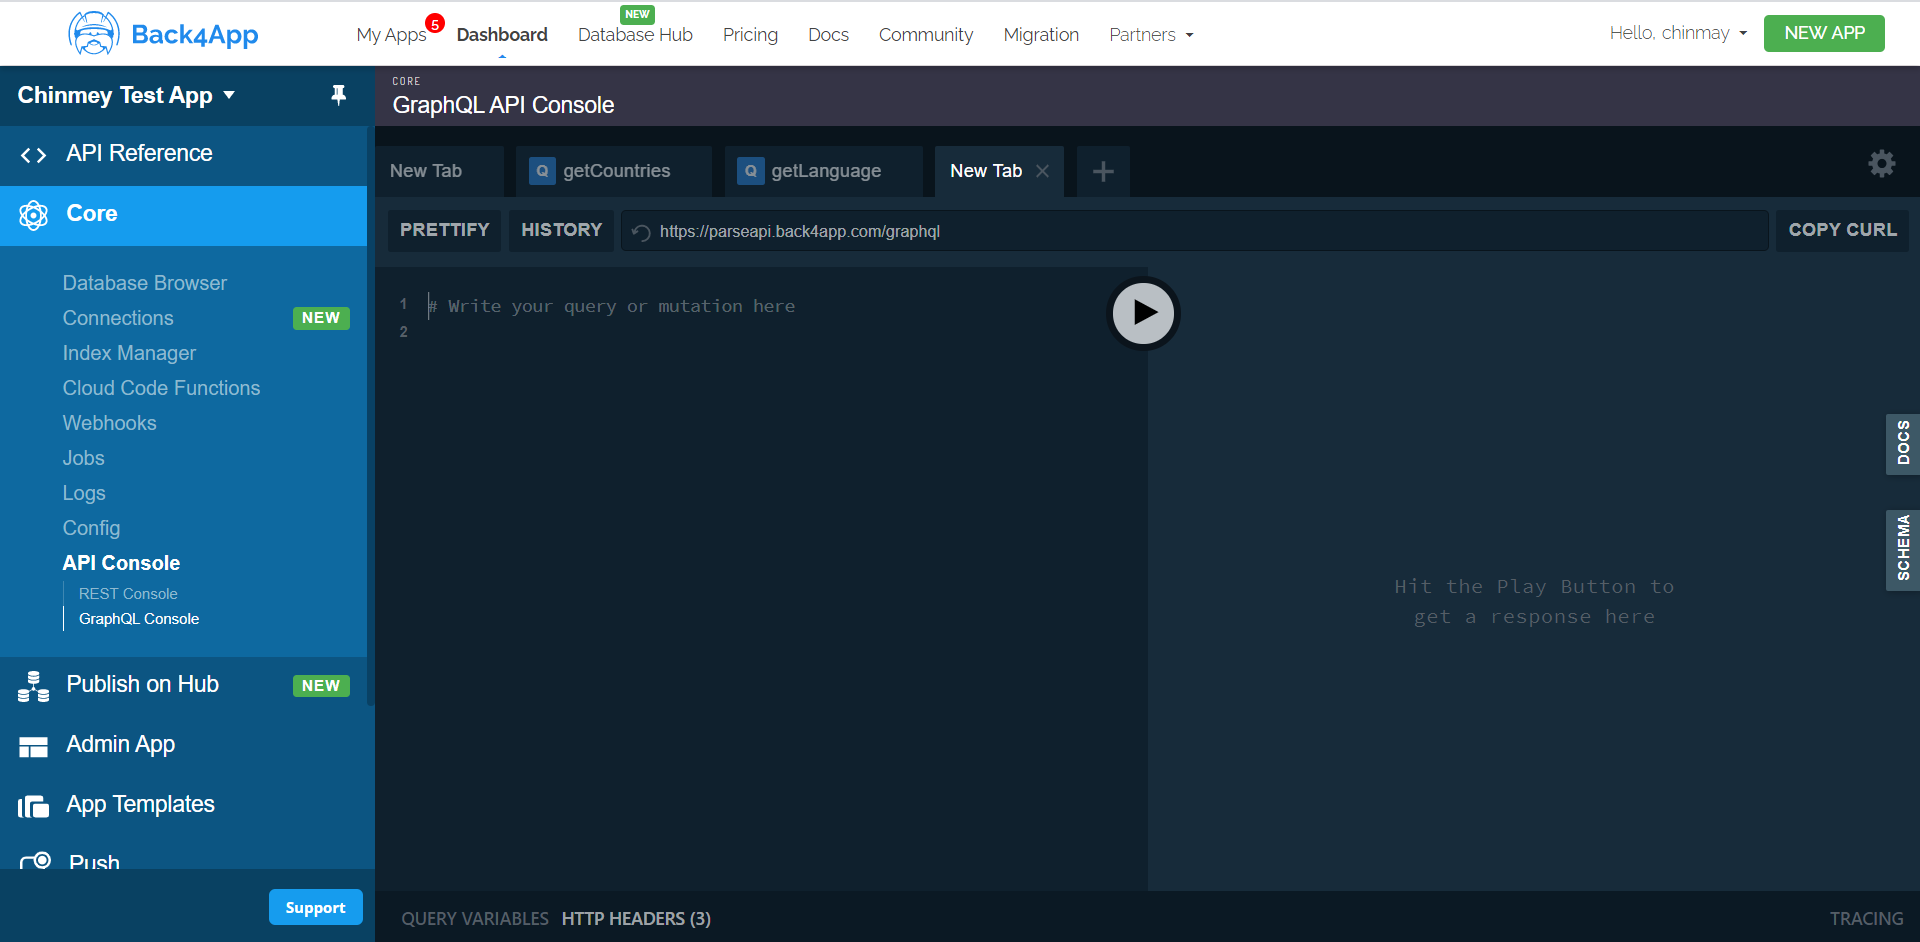Open the Partners dropdown menu

(x=1151, y=35)
